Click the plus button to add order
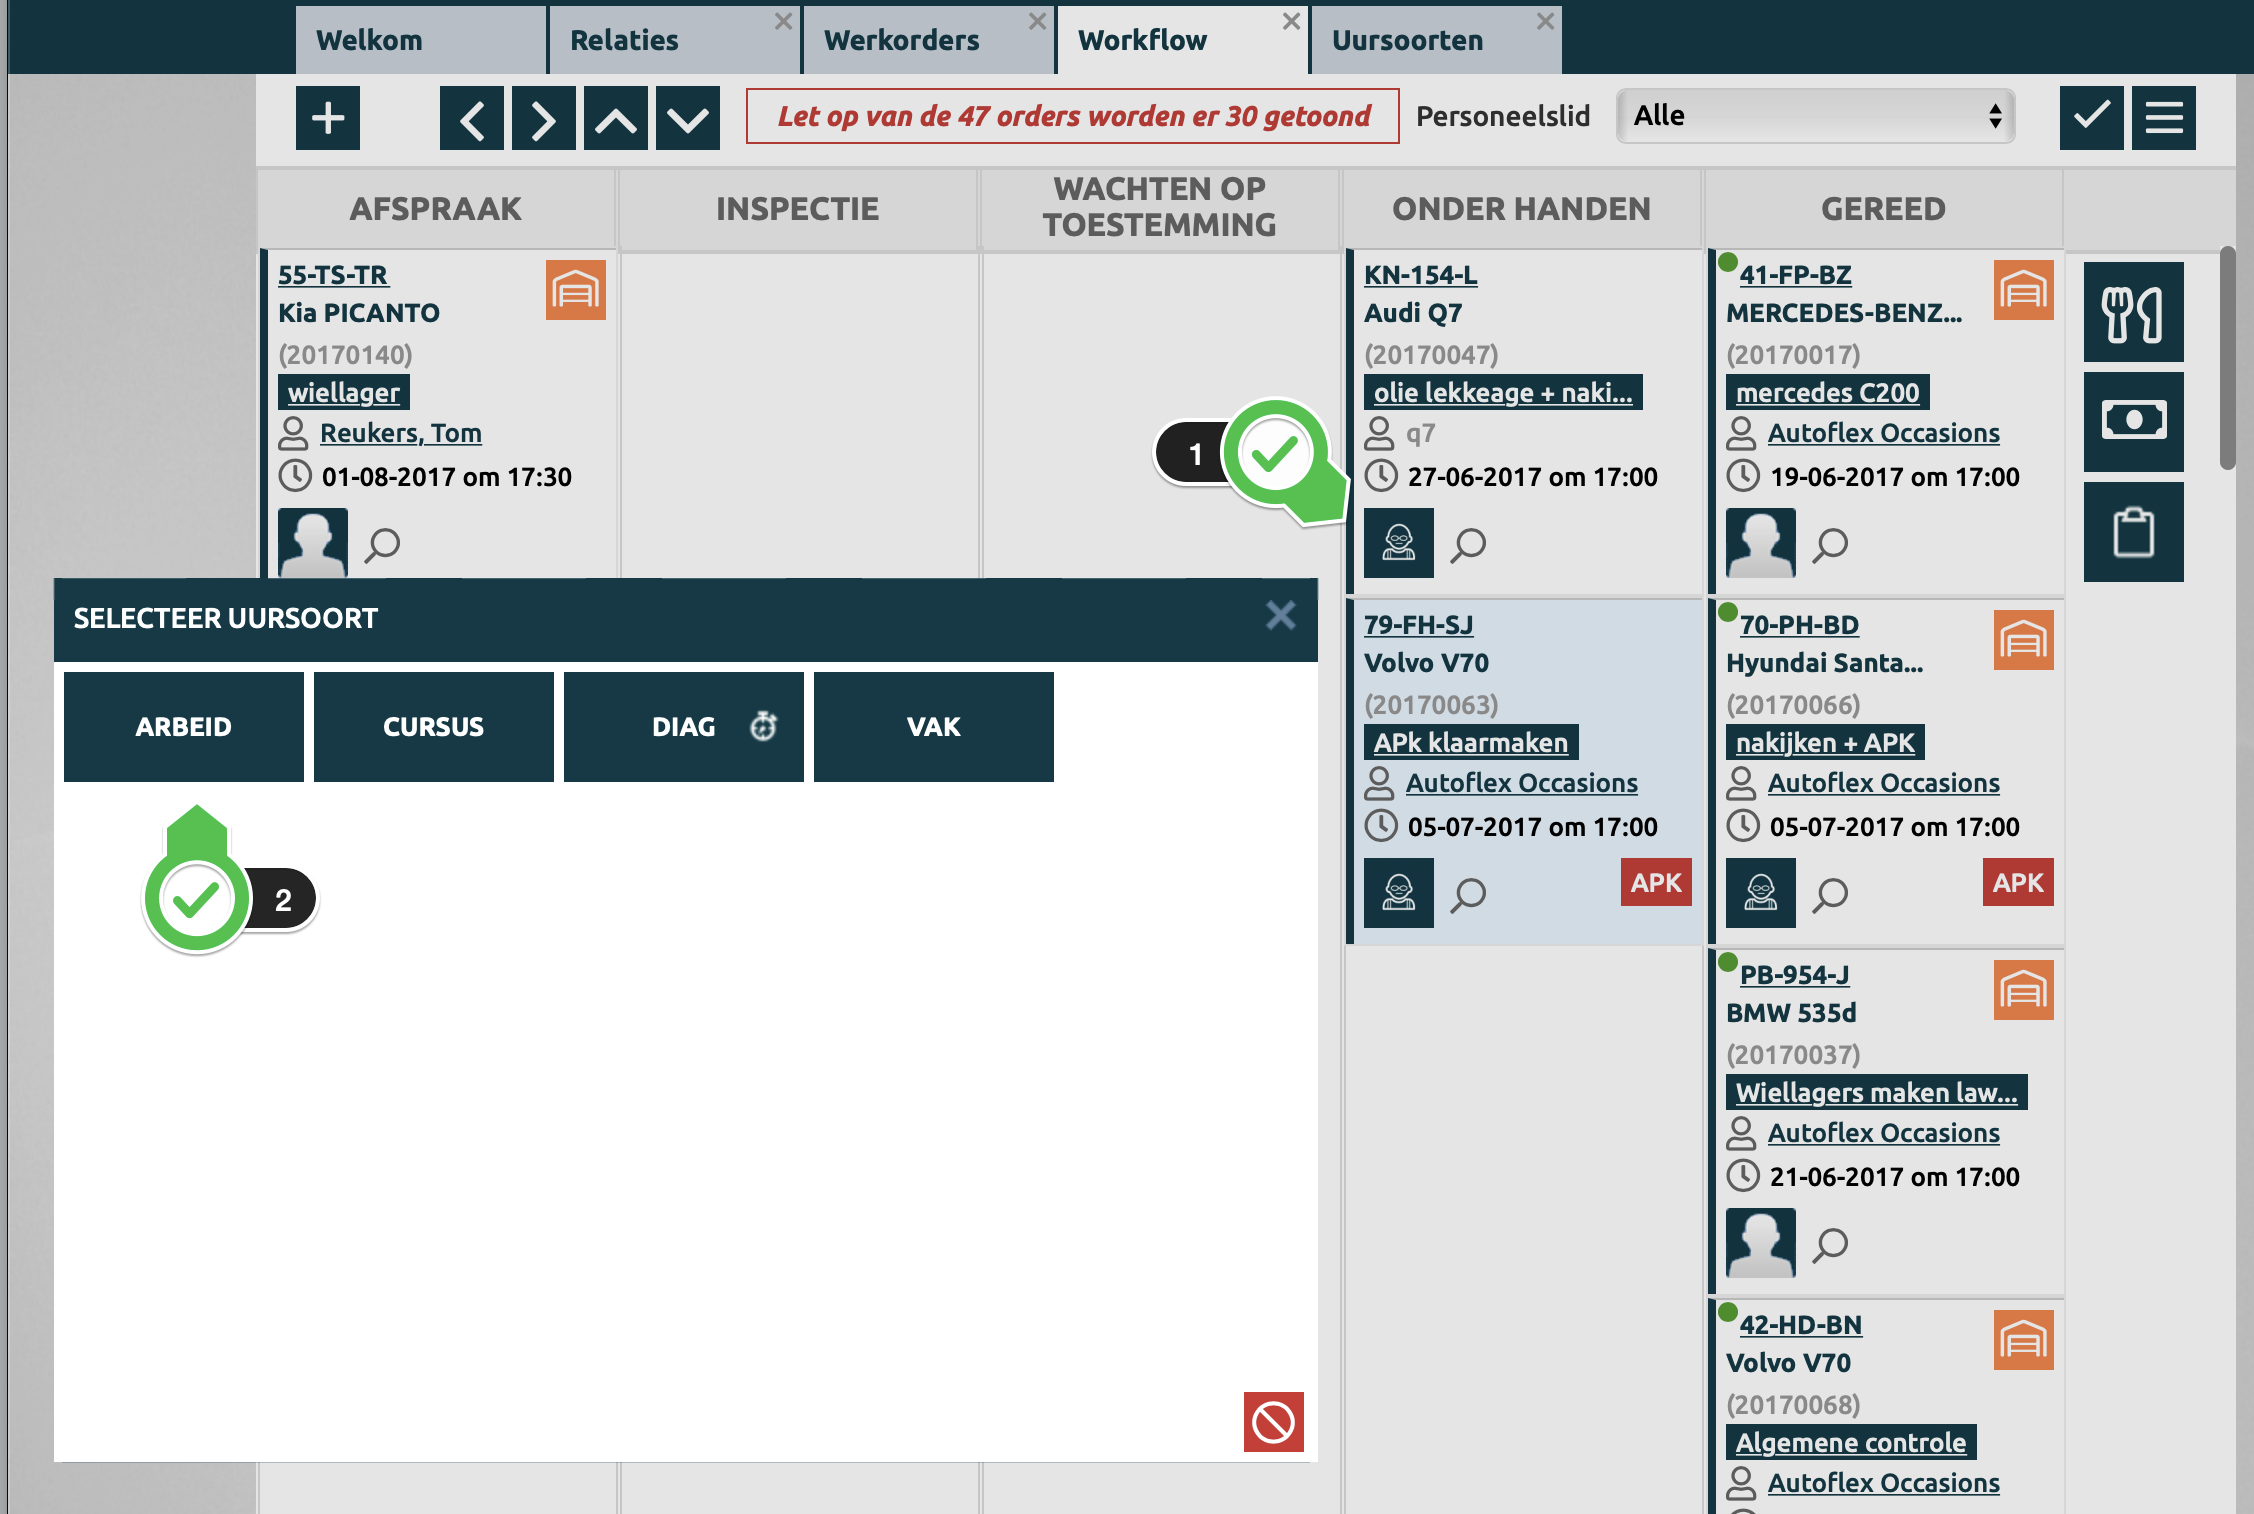 327,118
